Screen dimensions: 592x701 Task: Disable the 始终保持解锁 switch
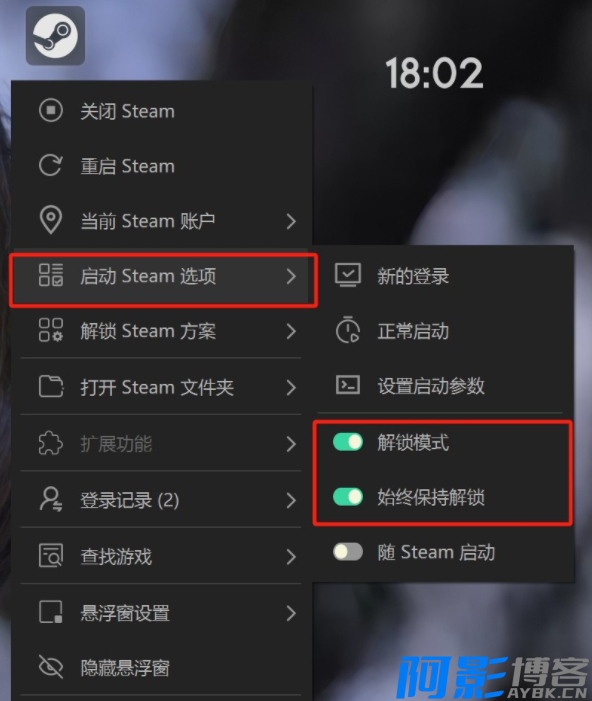point(348,497)
